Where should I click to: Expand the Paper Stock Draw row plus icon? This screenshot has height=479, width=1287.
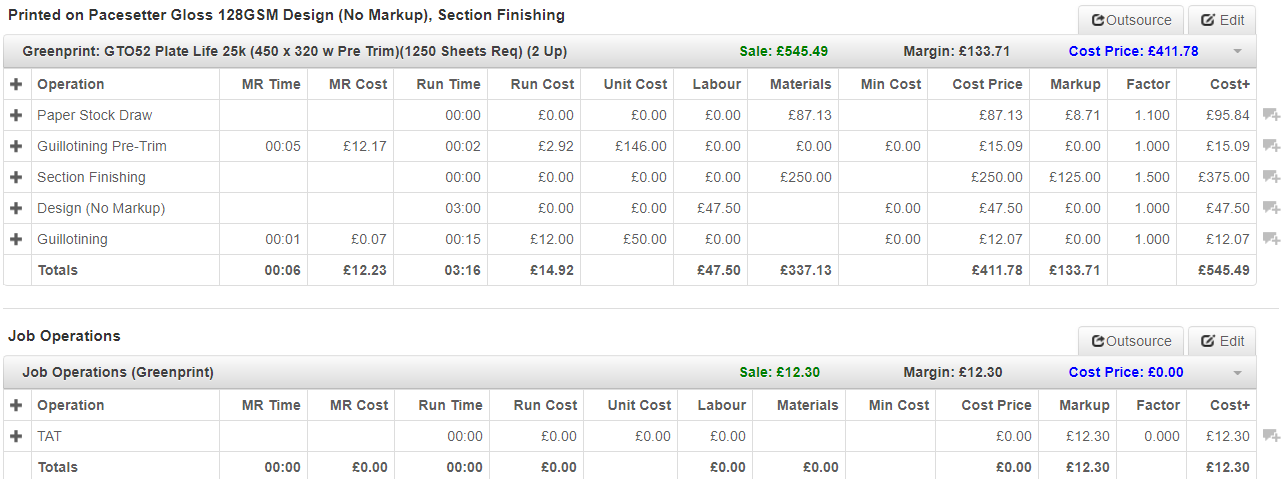16,115
